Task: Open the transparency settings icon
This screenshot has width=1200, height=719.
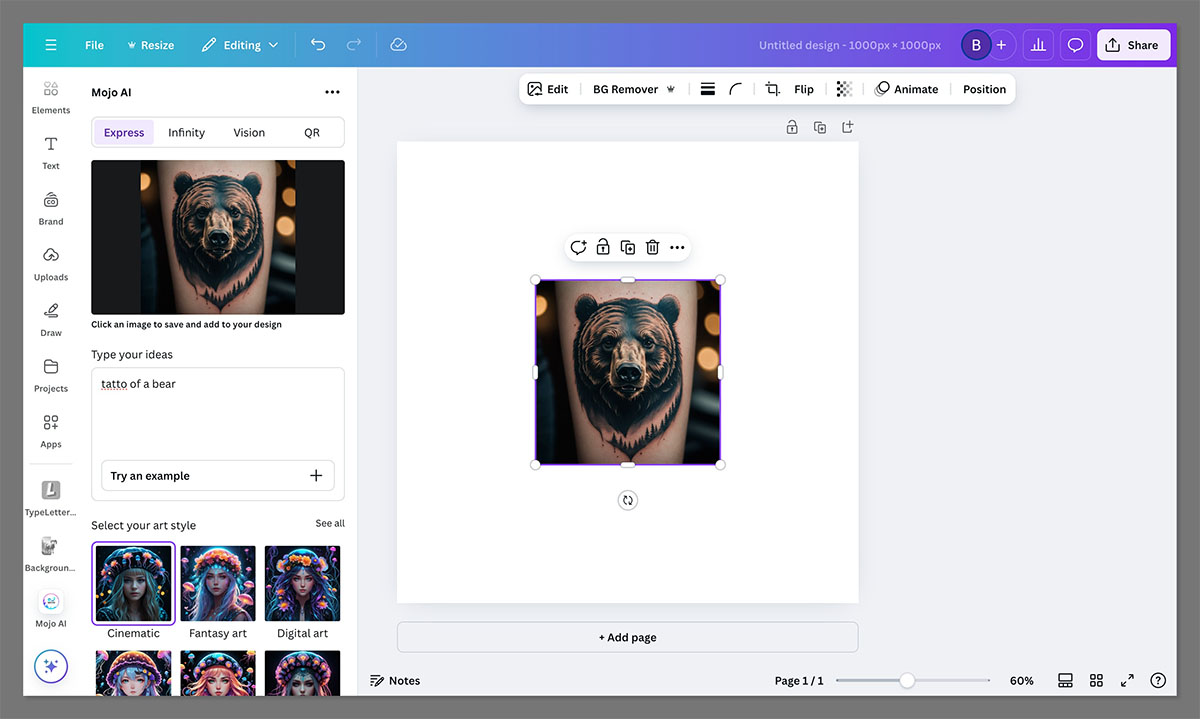Action: tap(844, 89)
